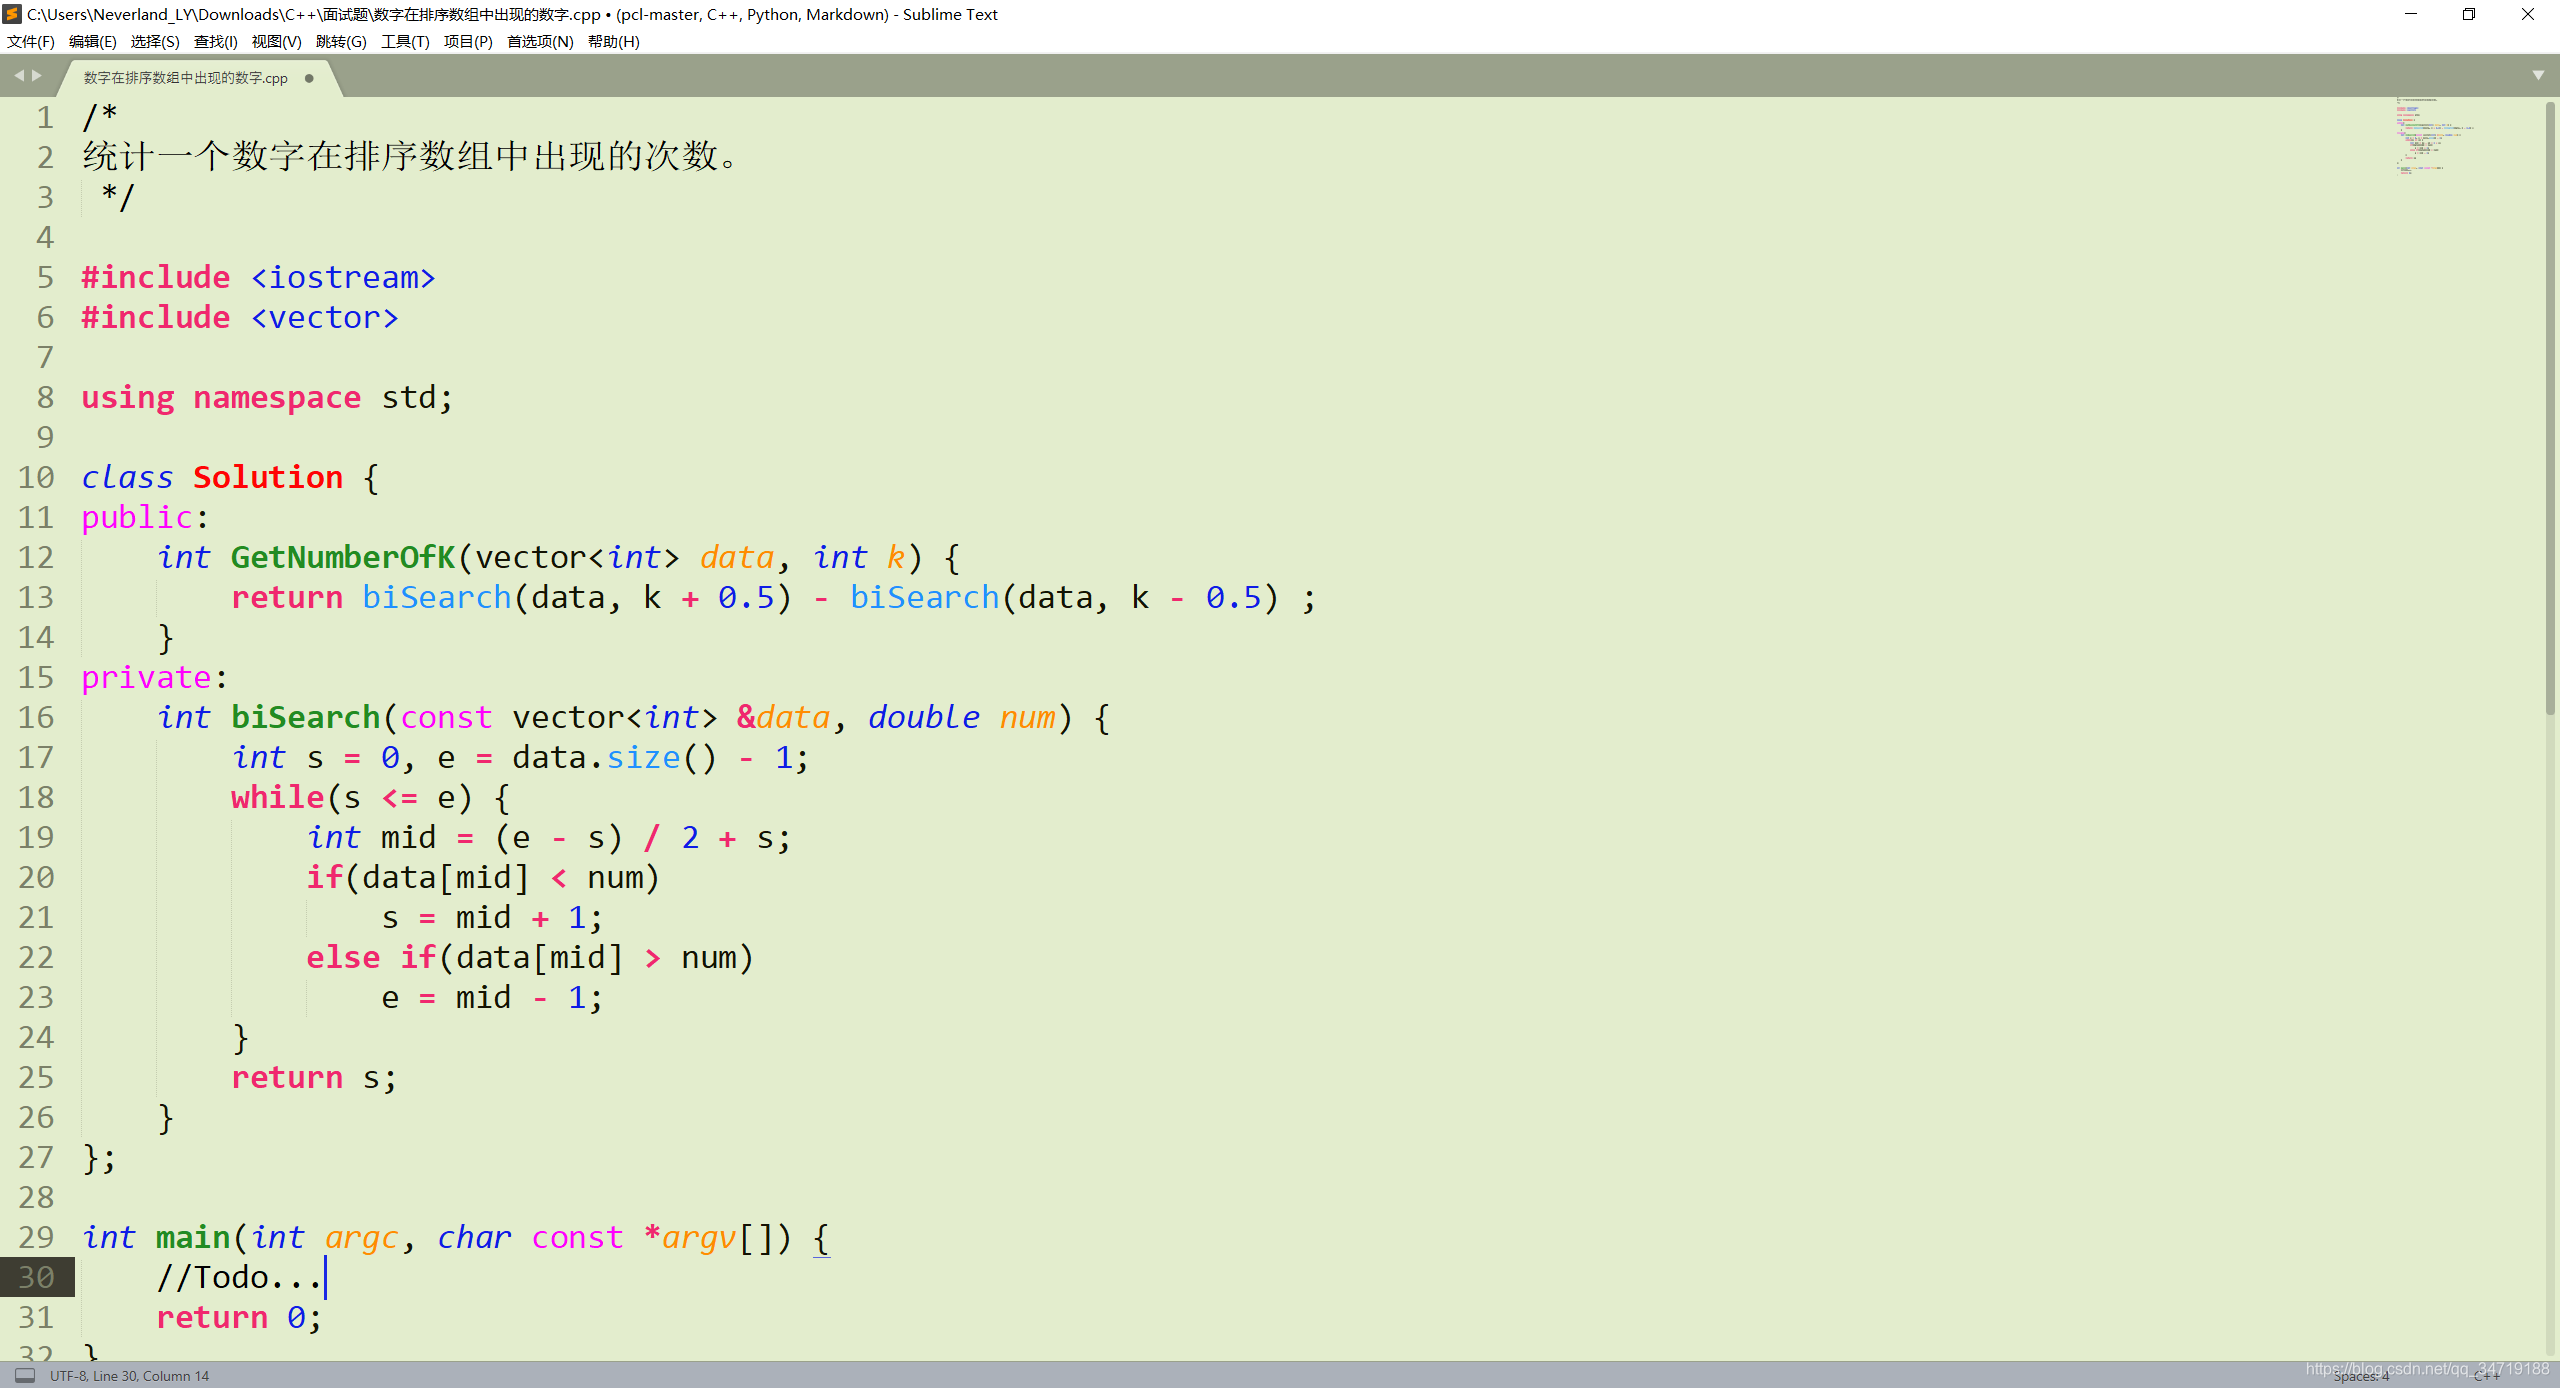Place cursor on line number 30

click(36, 1277)
